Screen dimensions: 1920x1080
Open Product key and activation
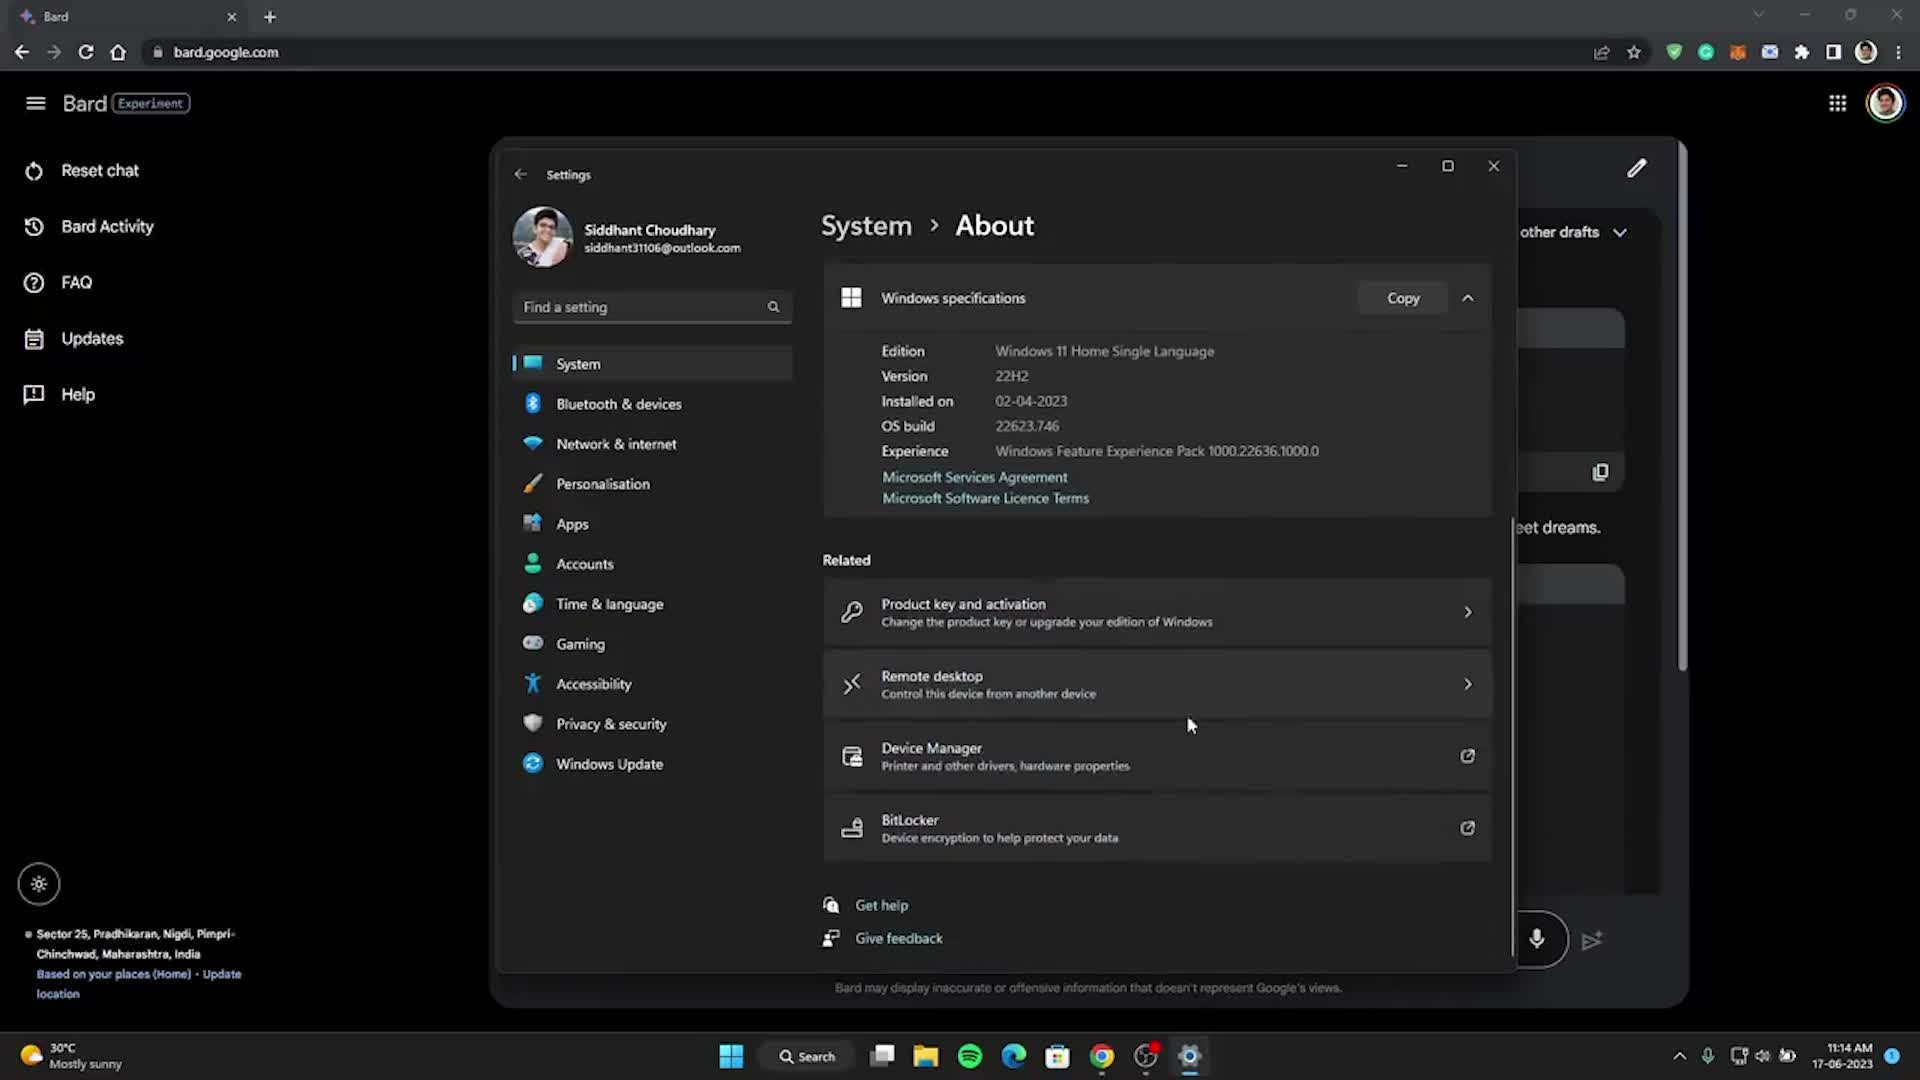1157,612
